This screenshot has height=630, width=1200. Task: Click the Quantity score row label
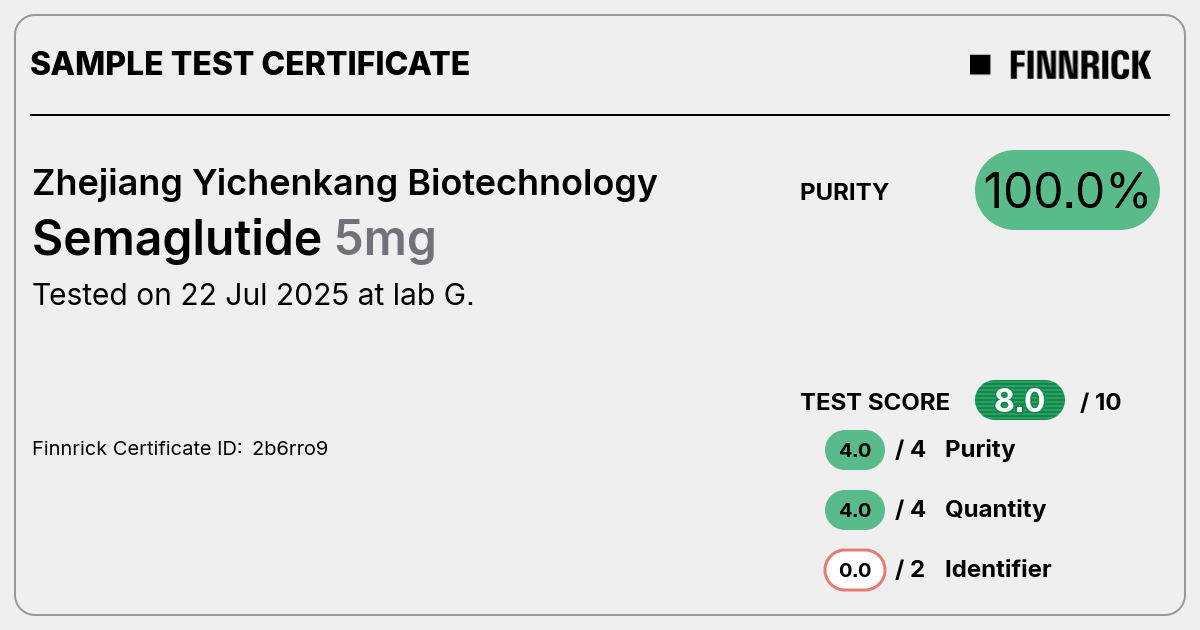click(995, 509)
